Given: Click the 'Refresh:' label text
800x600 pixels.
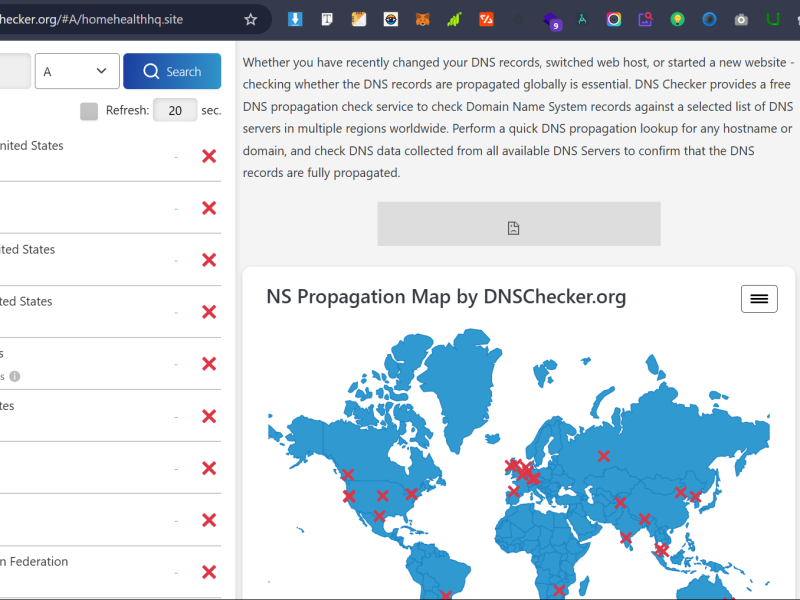Looking at the screenshot, I should coord(128,110).
